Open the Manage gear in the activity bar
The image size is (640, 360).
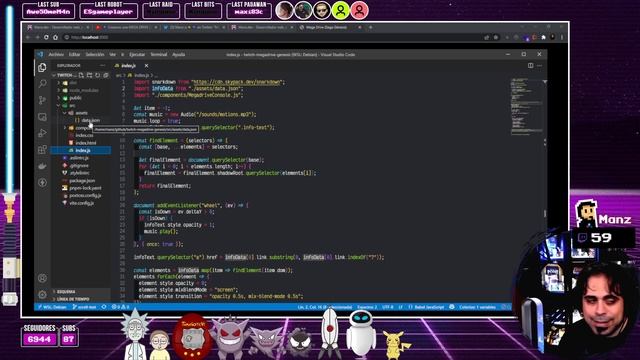click(x=42, y=294)
